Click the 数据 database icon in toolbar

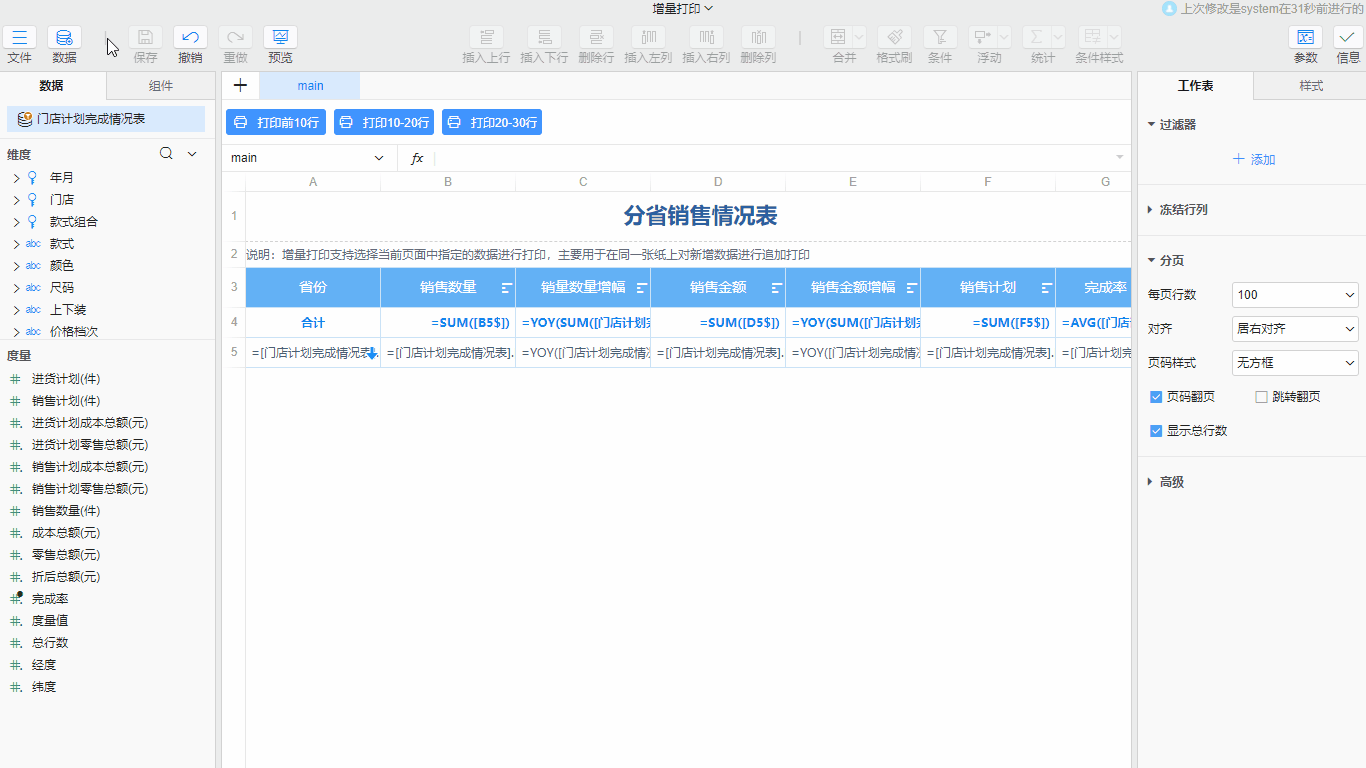(x=64, y=38)
